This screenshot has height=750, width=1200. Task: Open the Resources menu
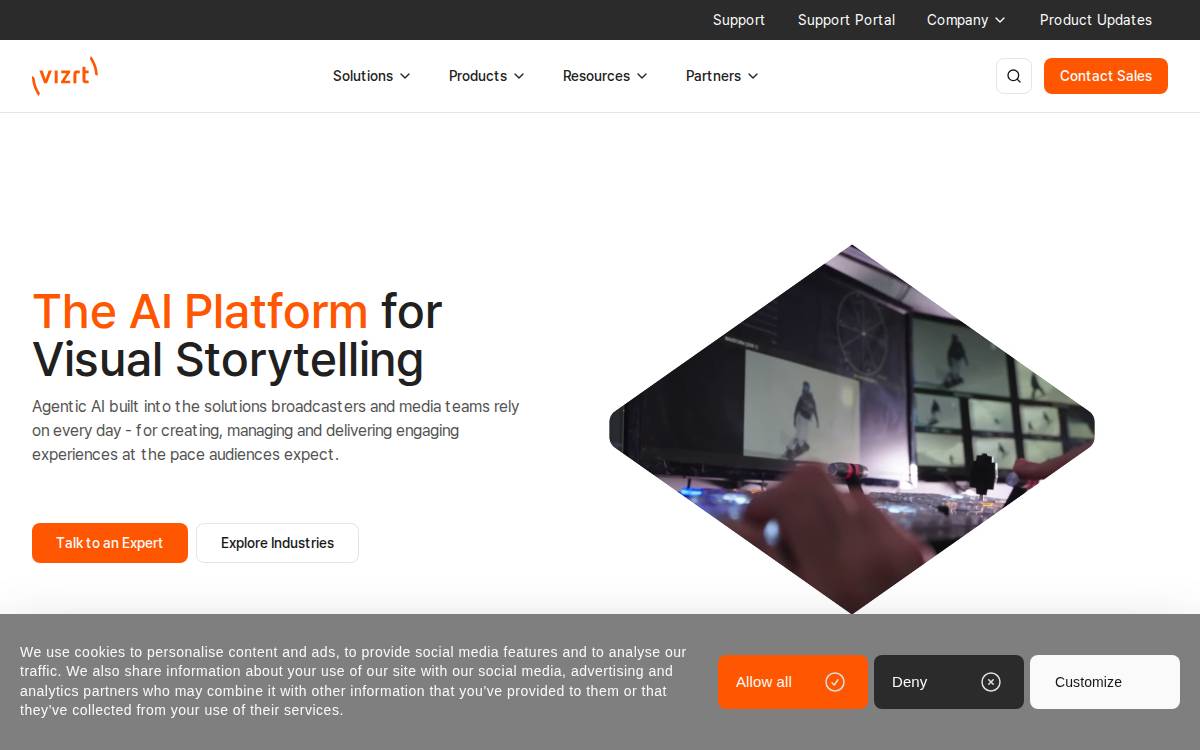605,76
